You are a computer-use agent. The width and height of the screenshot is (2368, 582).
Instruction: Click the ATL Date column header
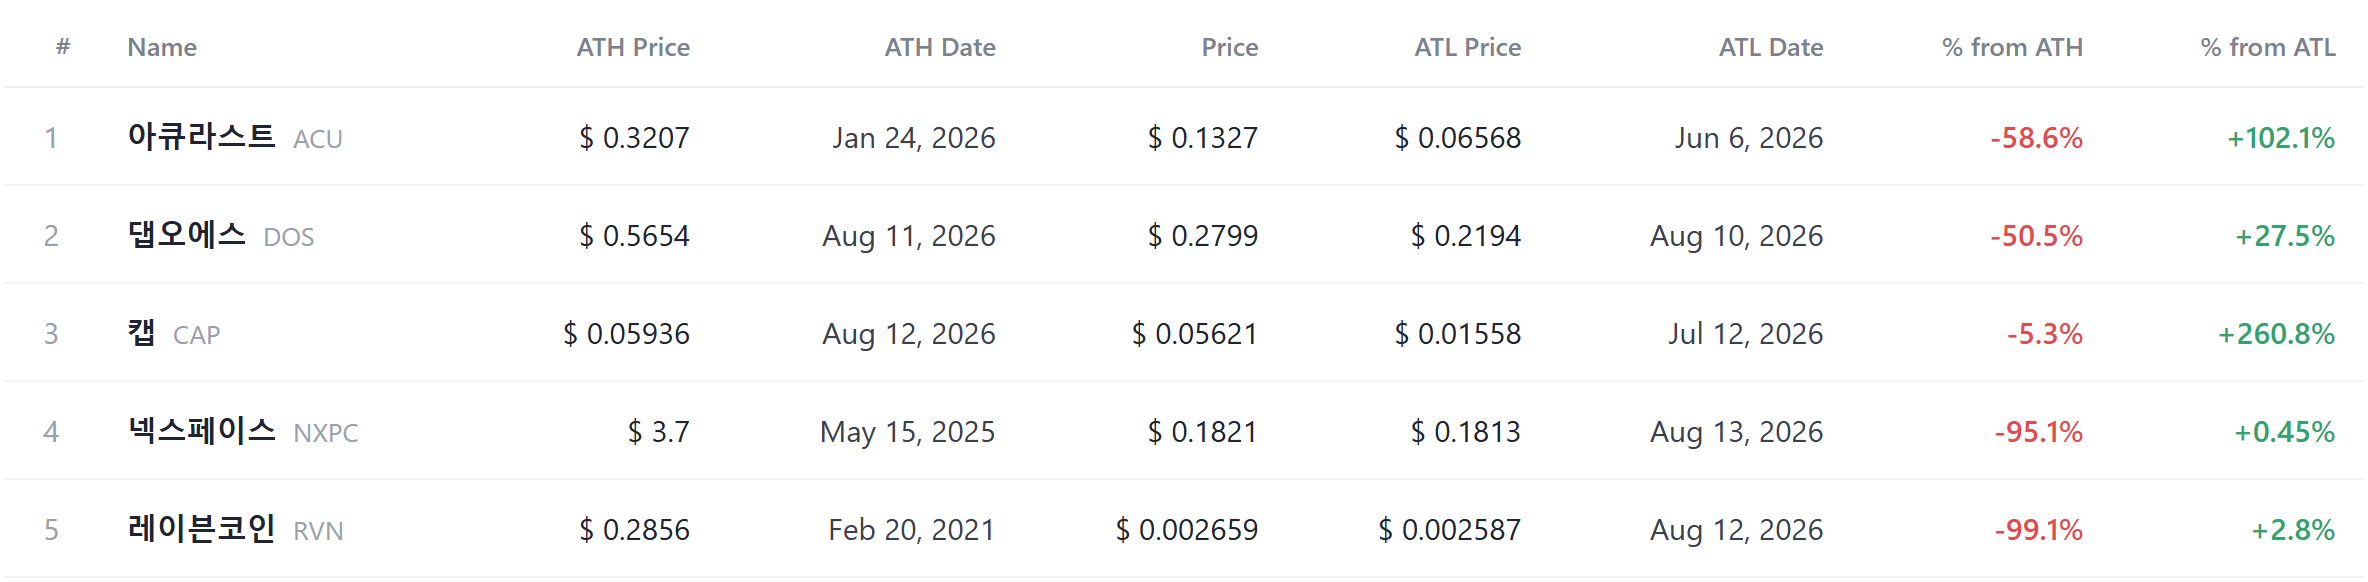pos(1771,47)
